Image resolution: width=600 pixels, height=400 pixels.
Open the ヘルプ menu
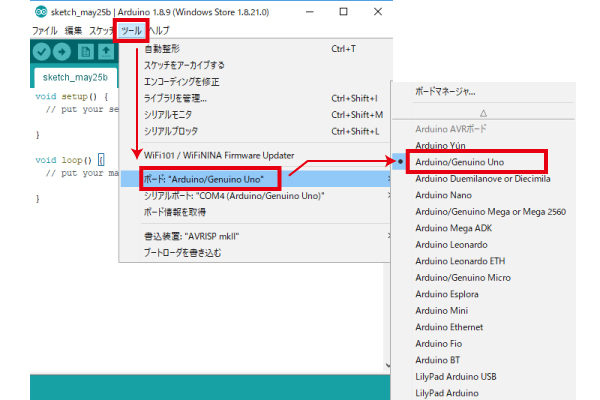click(159, 31)
